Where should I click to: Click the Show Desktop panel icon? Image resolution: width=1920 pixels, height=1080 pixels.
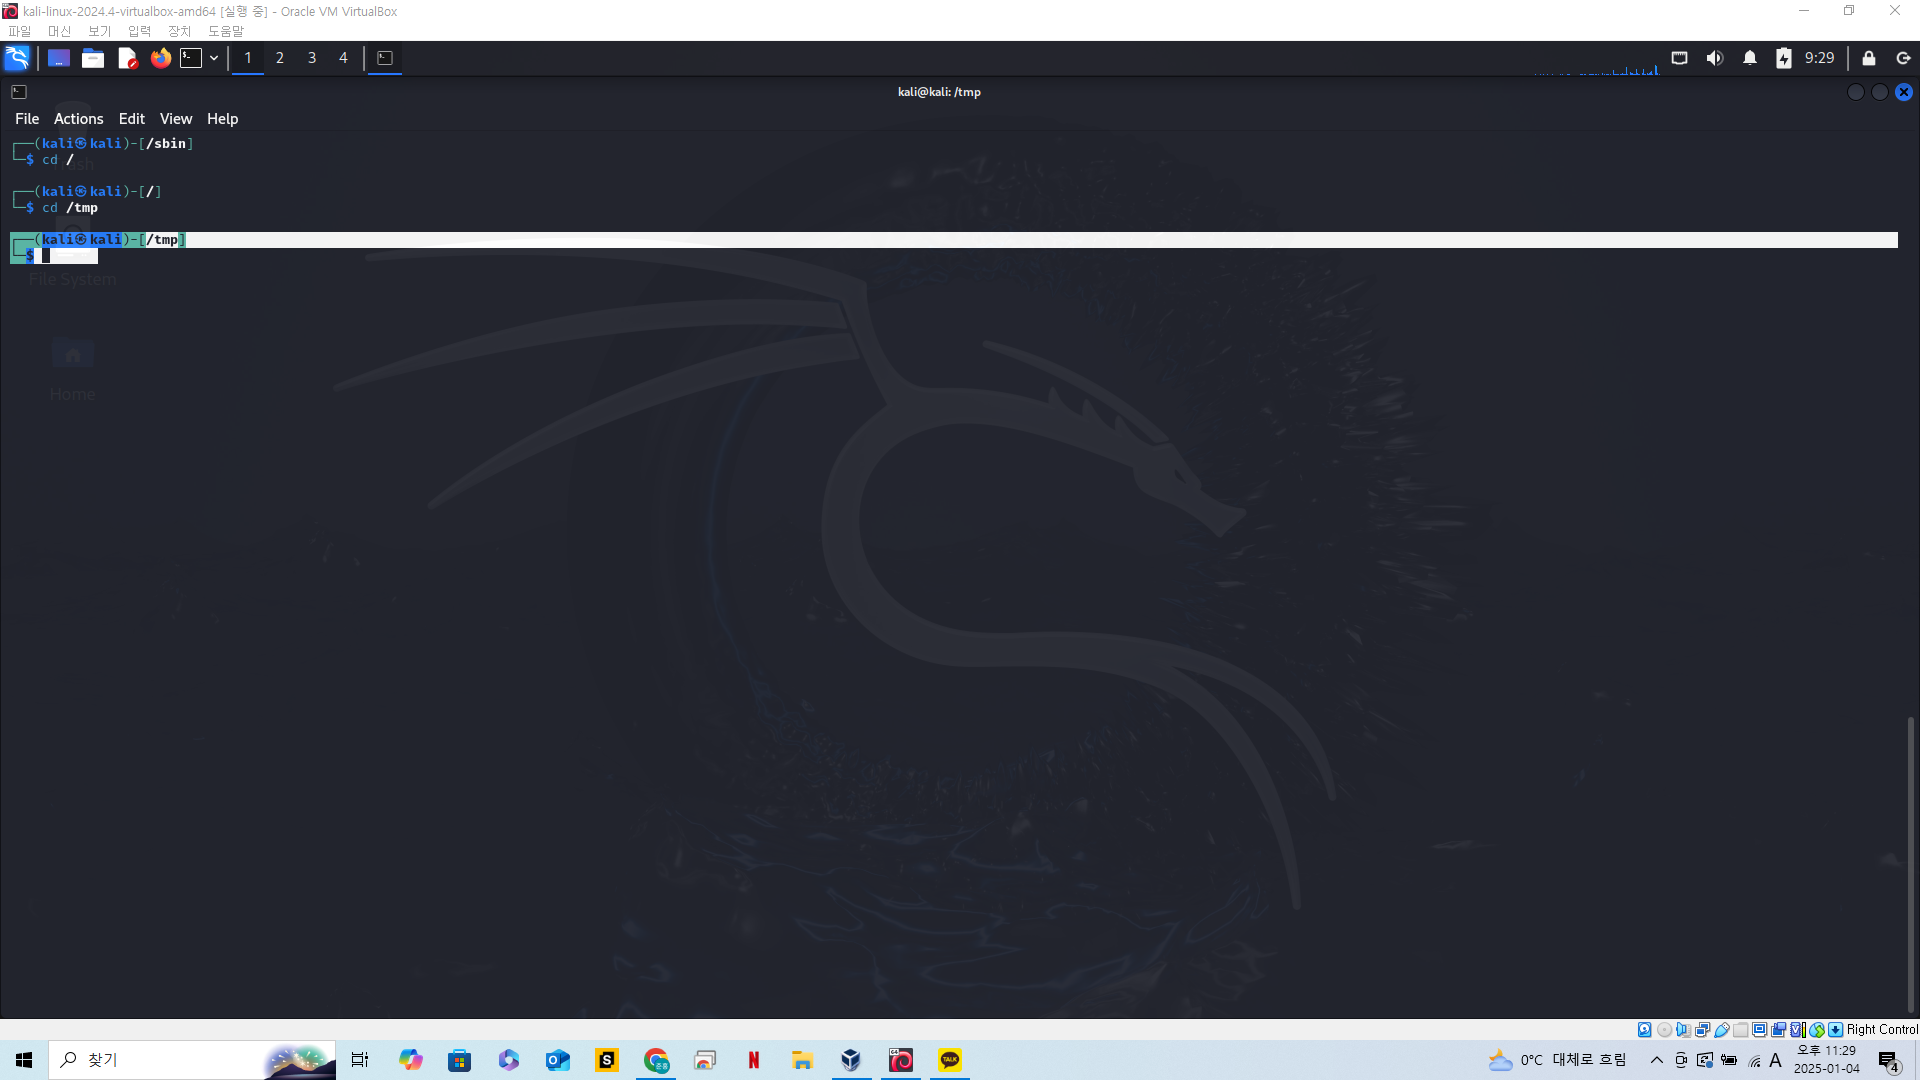pyautogui.click(x=59, y=58)
